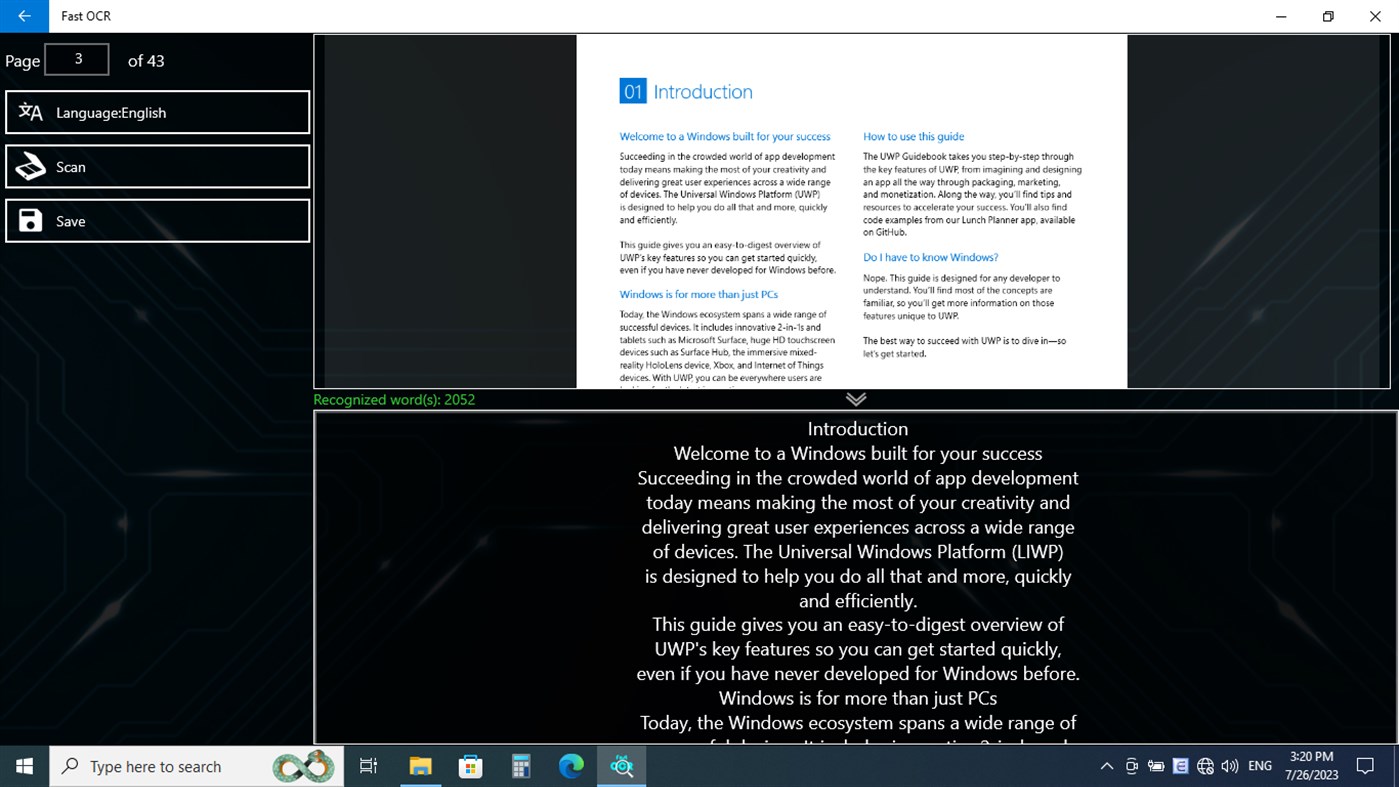1399x787 pixels.
Task: Show hidden icons in the system tray
Action: tap(1107, 766)
